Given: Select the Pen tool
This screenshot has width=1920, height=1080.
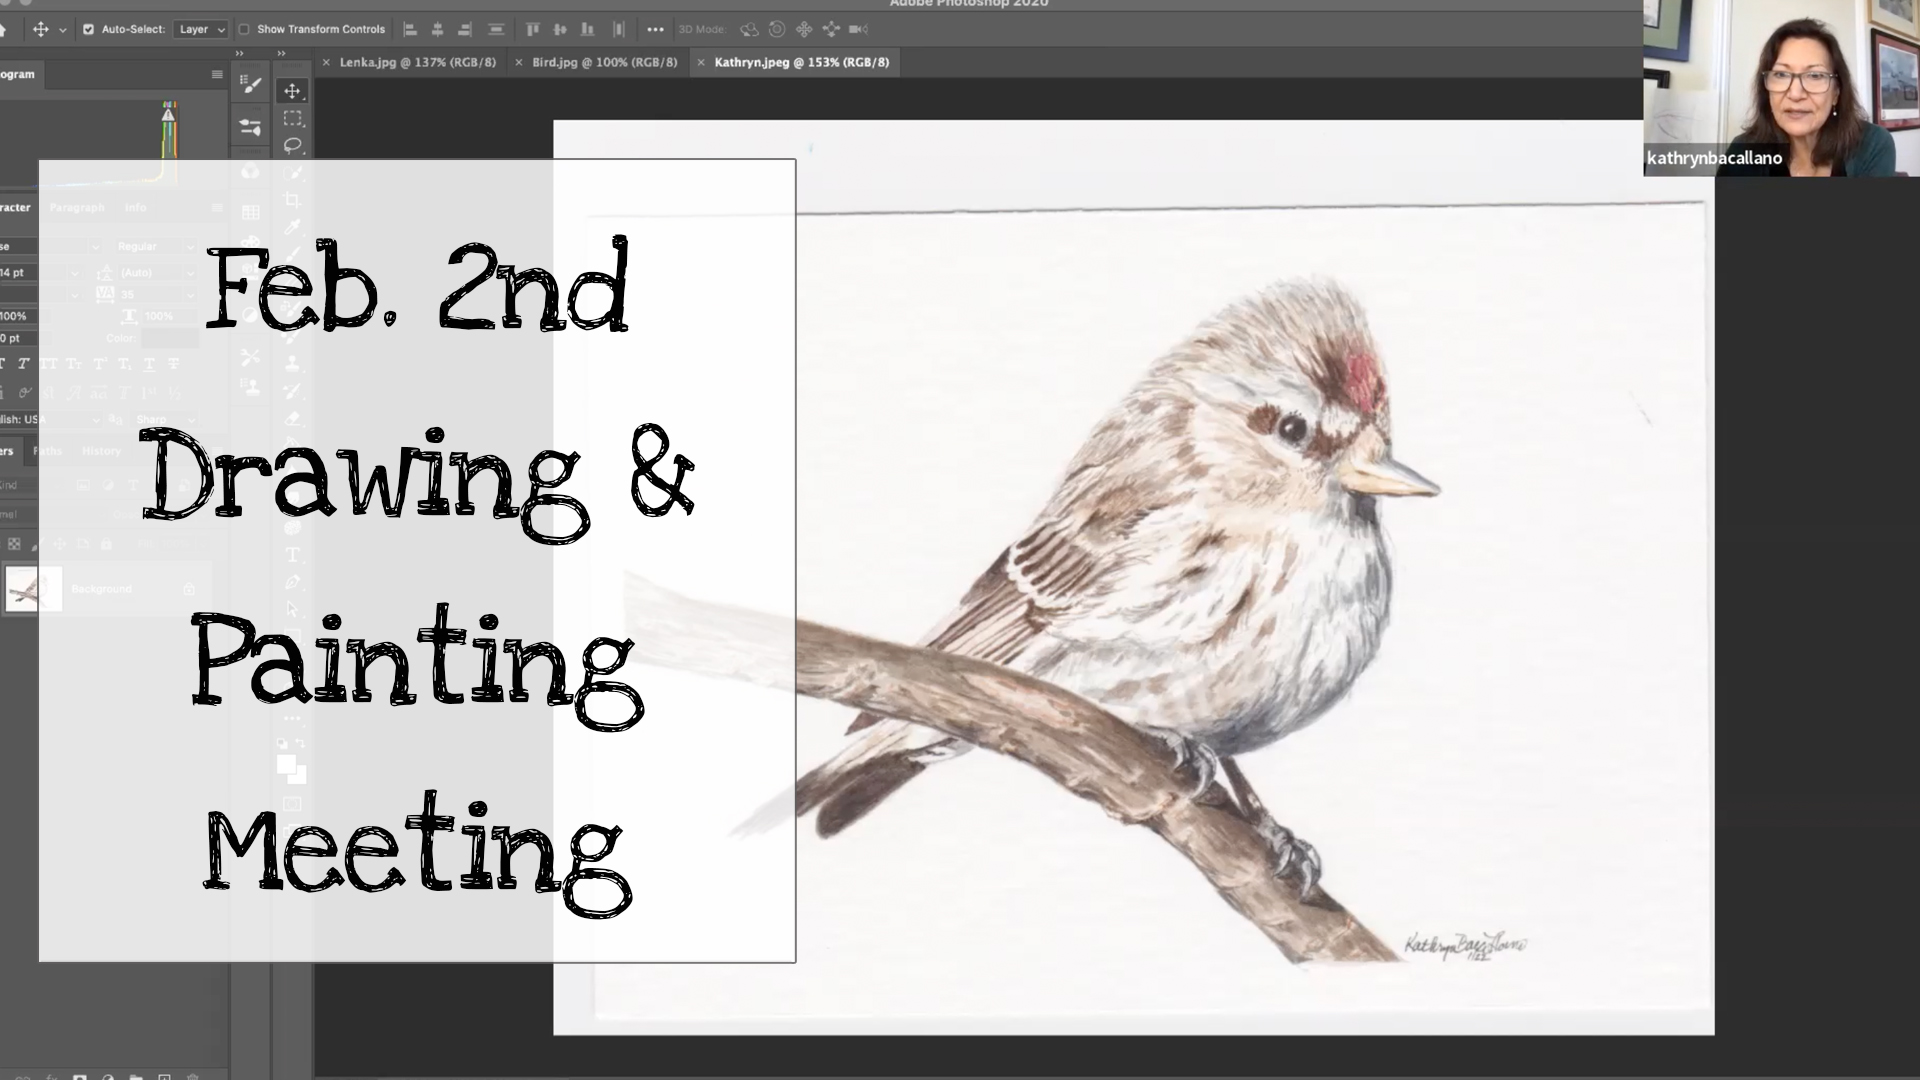Looking at the screenshot, I should tap(292, 582).
